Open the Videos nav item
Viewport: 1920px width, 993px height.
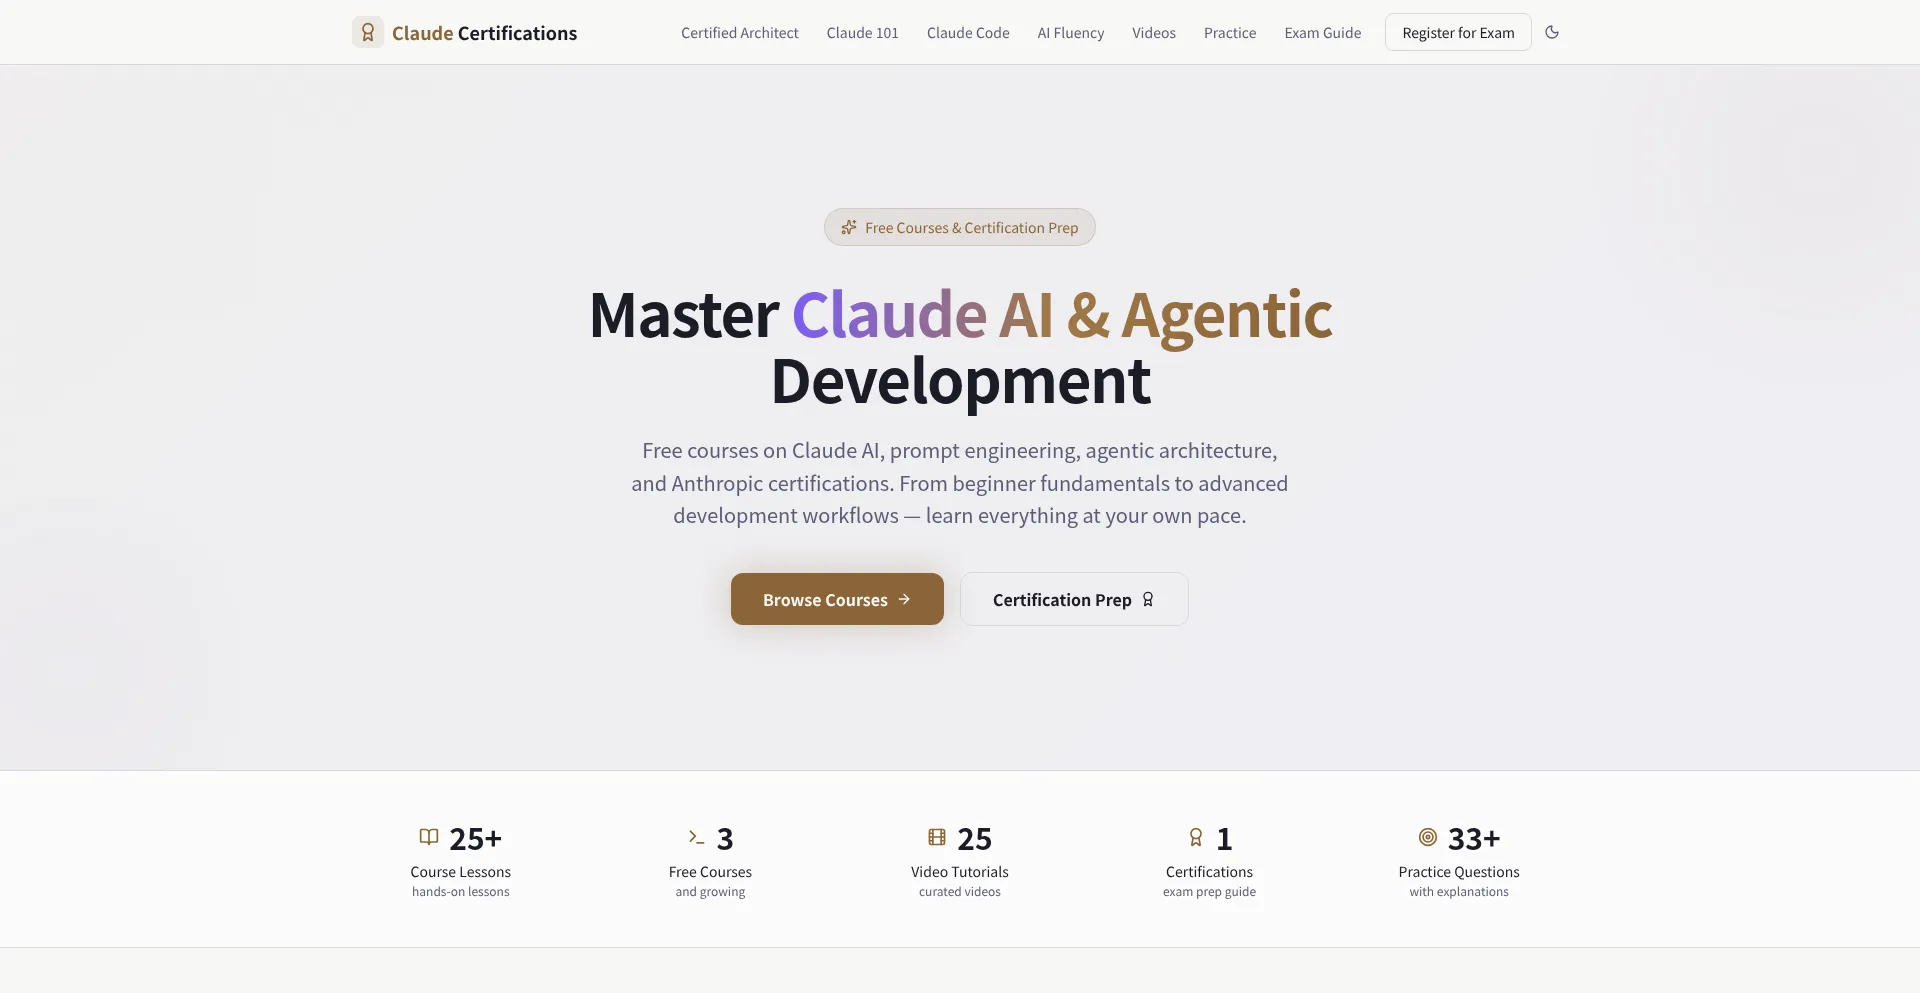click(1154, 33)
